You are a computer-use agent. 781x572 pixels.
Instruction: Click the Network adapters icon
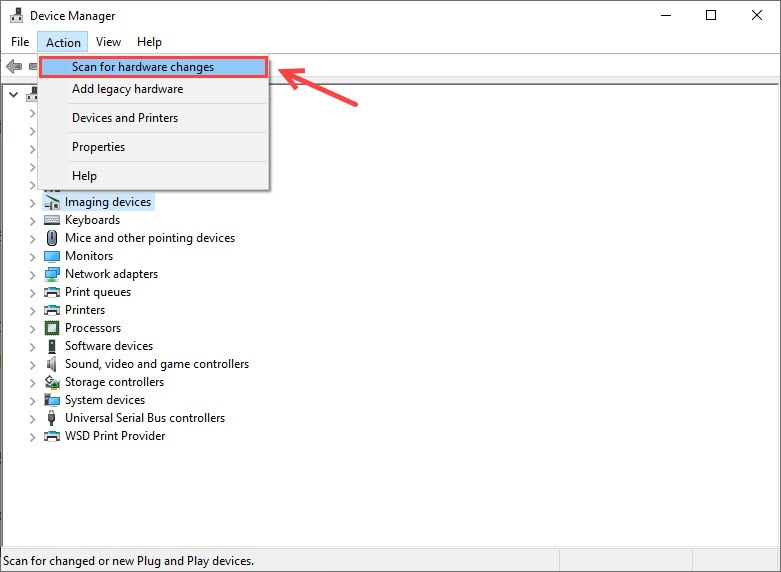coord(52,274)
